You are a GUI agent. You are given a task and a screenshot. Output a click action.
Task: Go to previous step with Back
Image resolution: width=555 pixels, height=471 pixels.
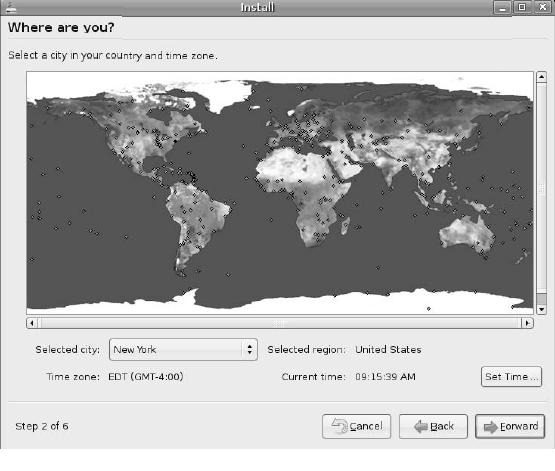point(433,426)
